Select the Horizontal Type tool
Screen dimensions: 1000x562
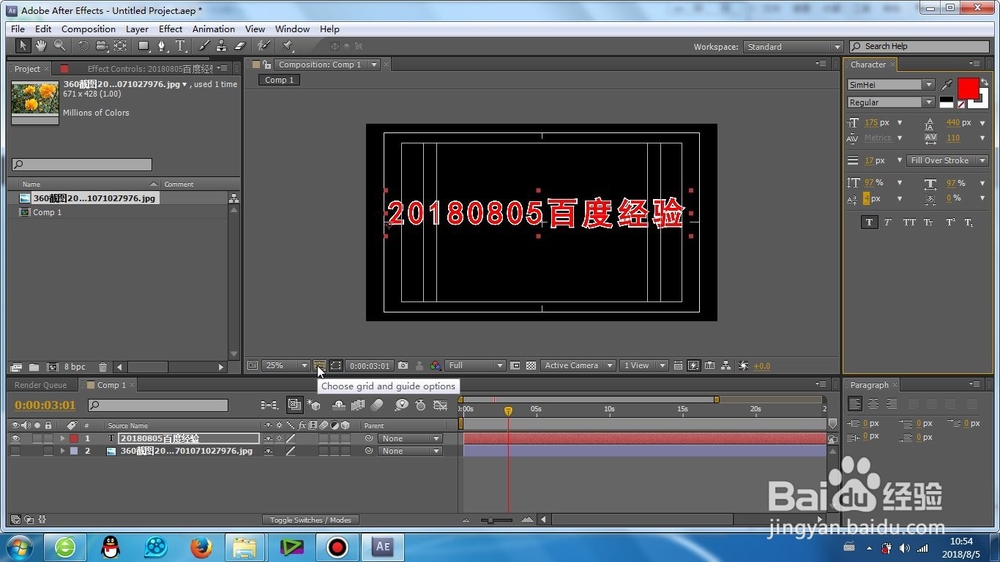coord(180,46)
